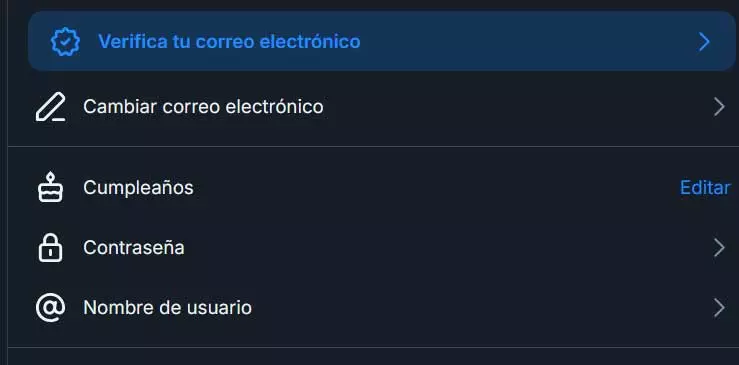
Task: Open the Contraseña chevron arrow
Action: [719, 248]
